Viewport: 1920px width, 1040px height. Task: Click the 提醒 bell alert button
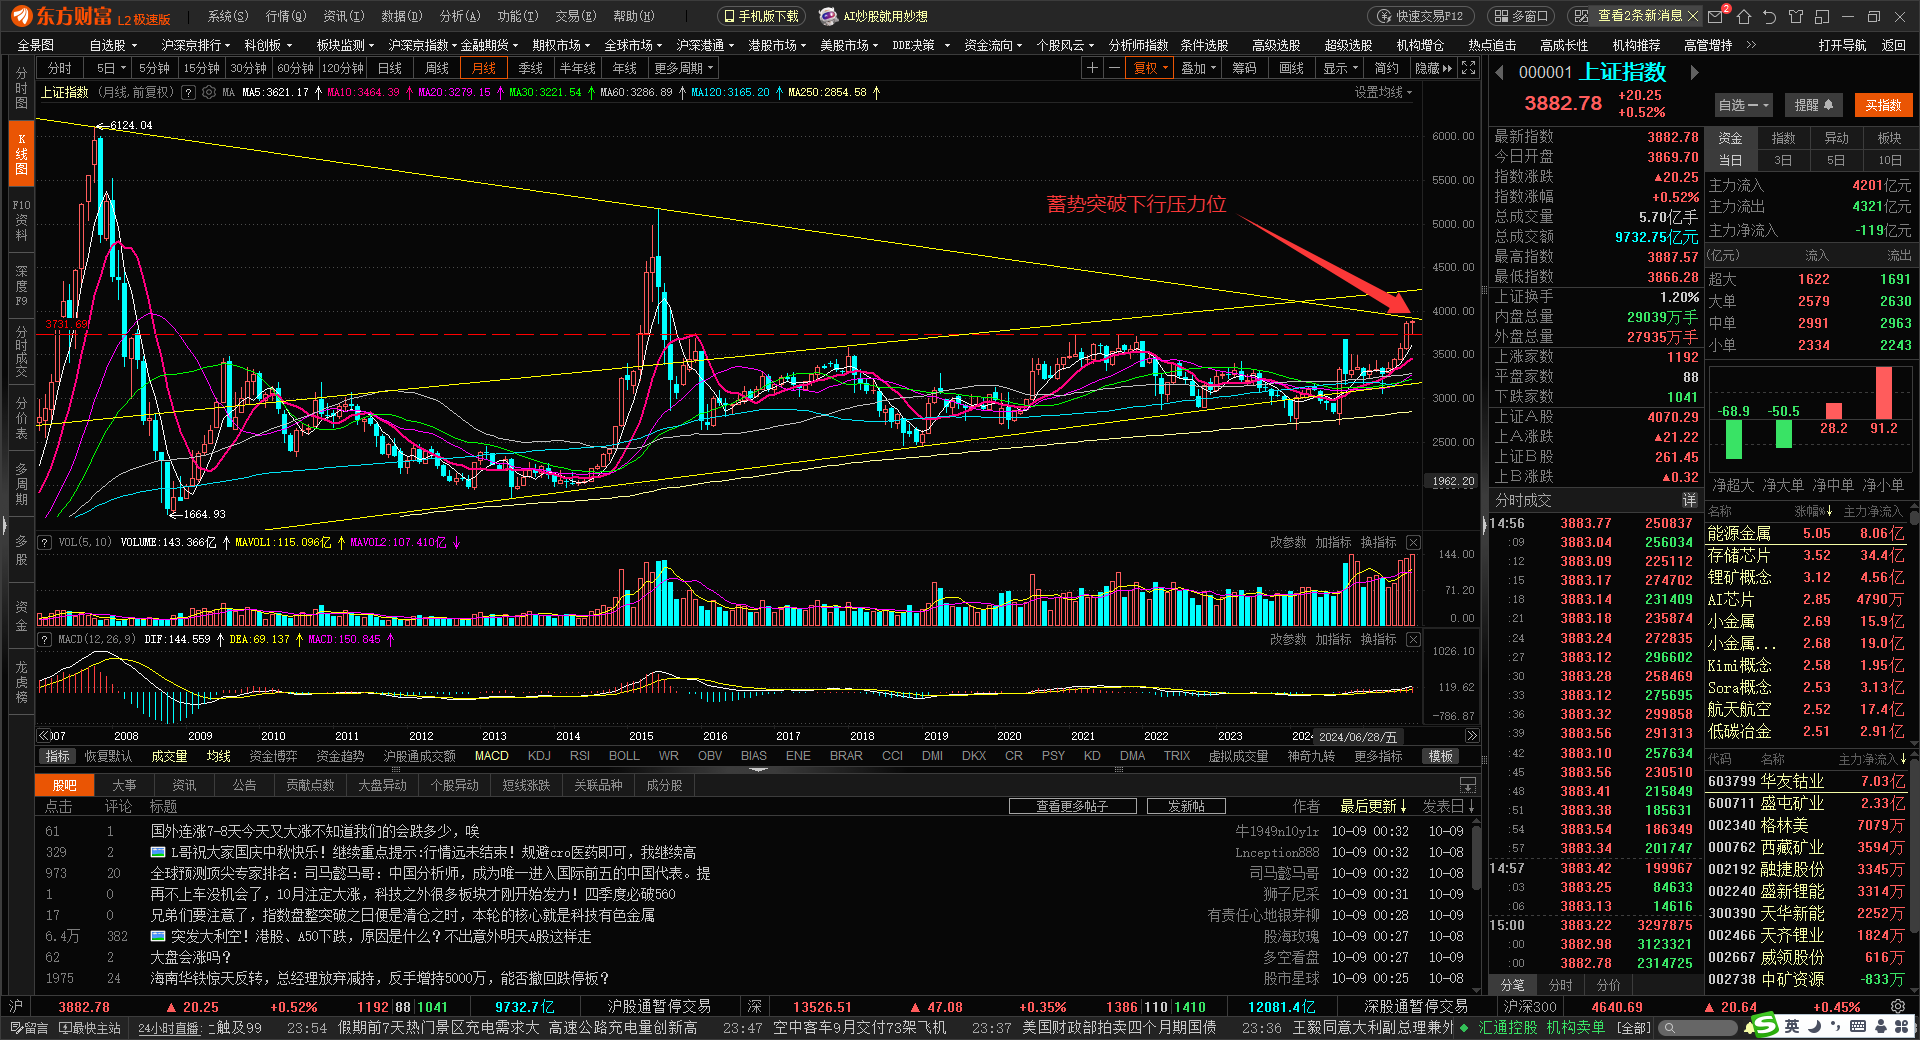pyautogui.click(x=1813, y=105)
